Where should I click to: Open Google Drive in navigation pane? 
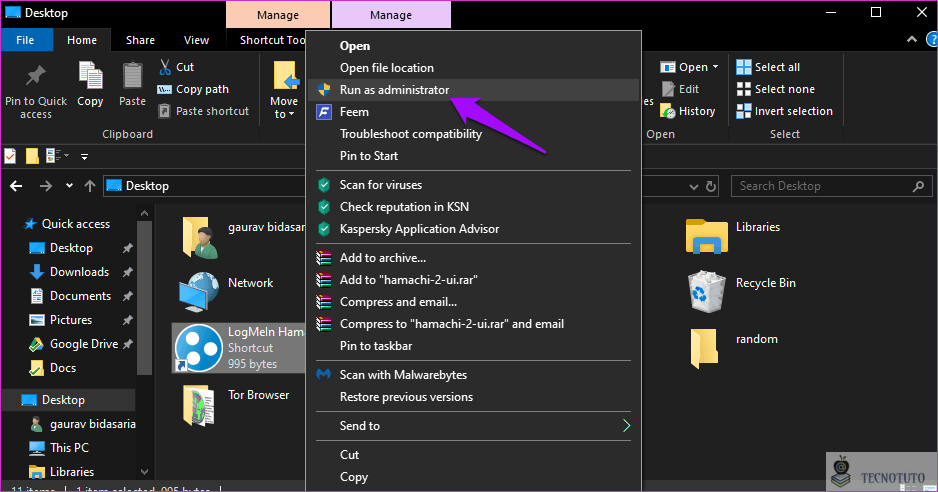tap(83, 344)
